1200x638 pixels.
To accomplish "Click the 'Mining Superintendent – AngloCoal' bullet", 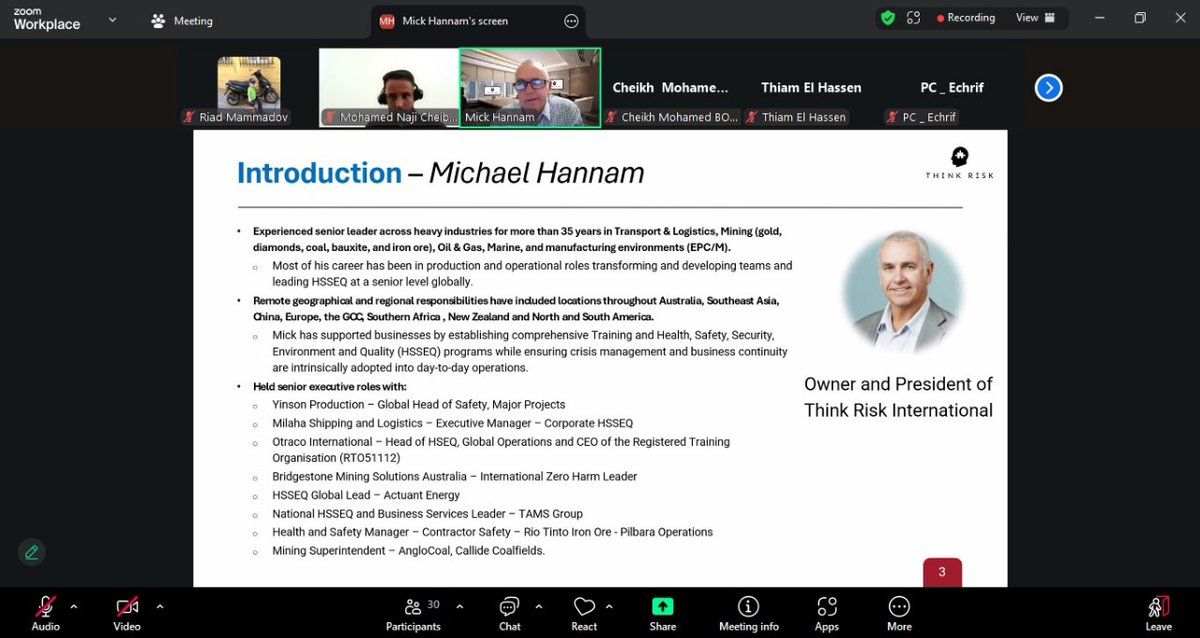I will click(409, 551).
